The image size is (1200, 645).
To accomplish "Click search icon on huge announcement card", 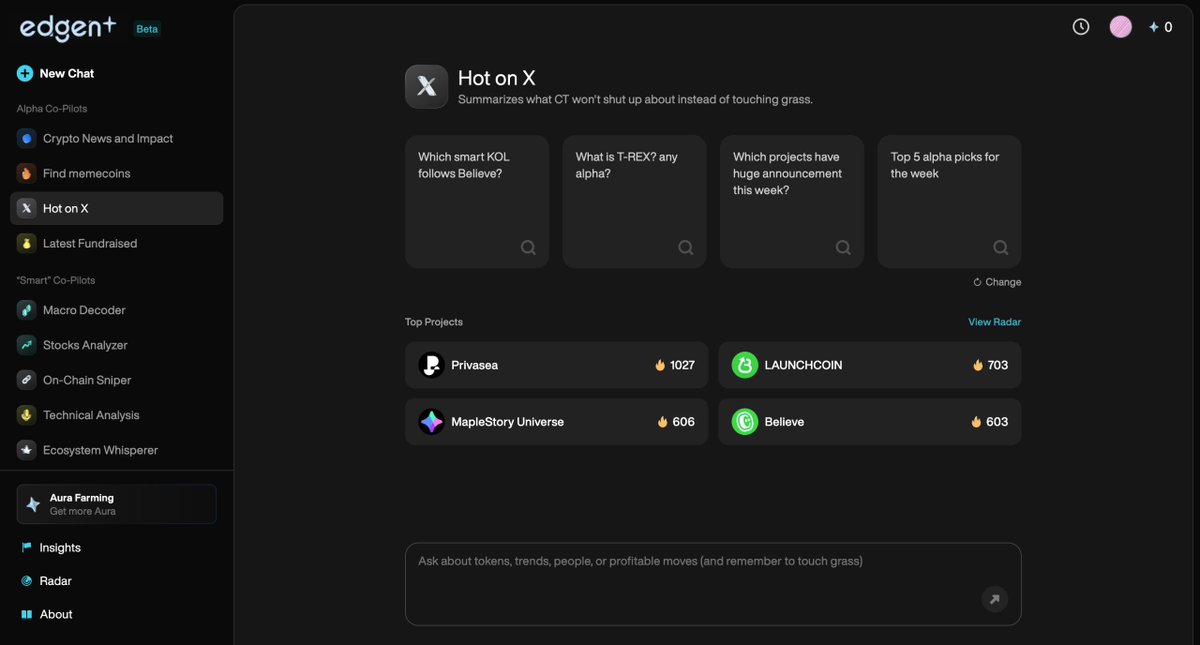I will (843, 247).
